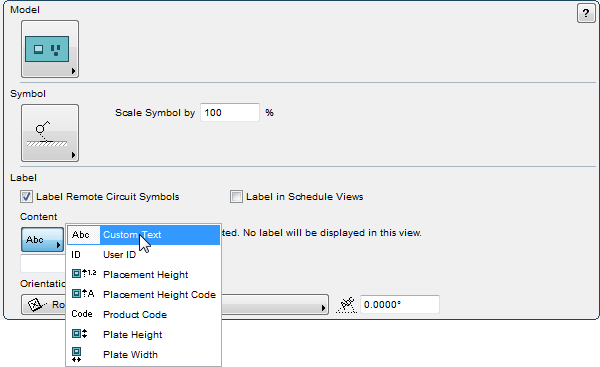Open the Model outlet thumbnail picker
This screenshot has width=600, height=367.
click(50, 49)
